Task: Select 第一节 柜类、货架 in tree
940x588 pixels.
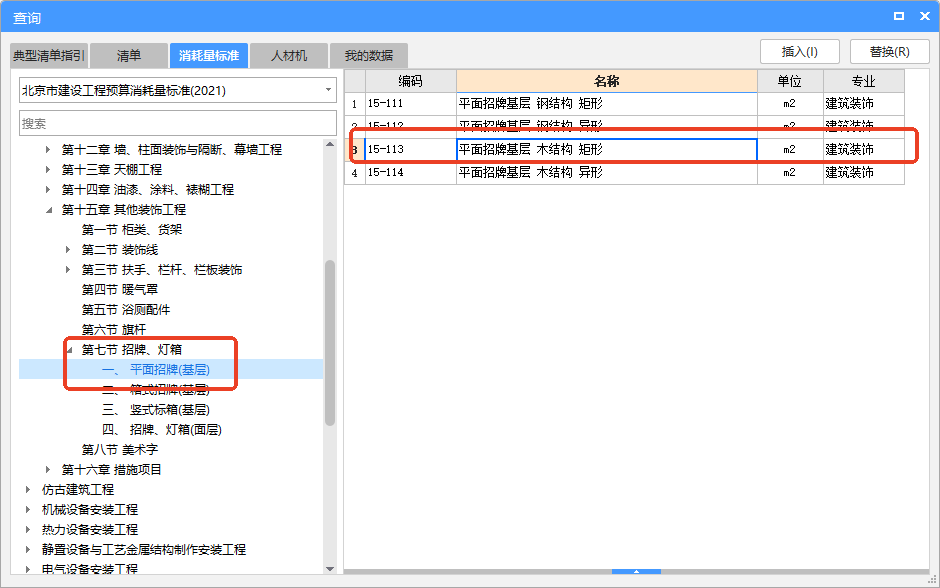Action: (x=131, y=230)
